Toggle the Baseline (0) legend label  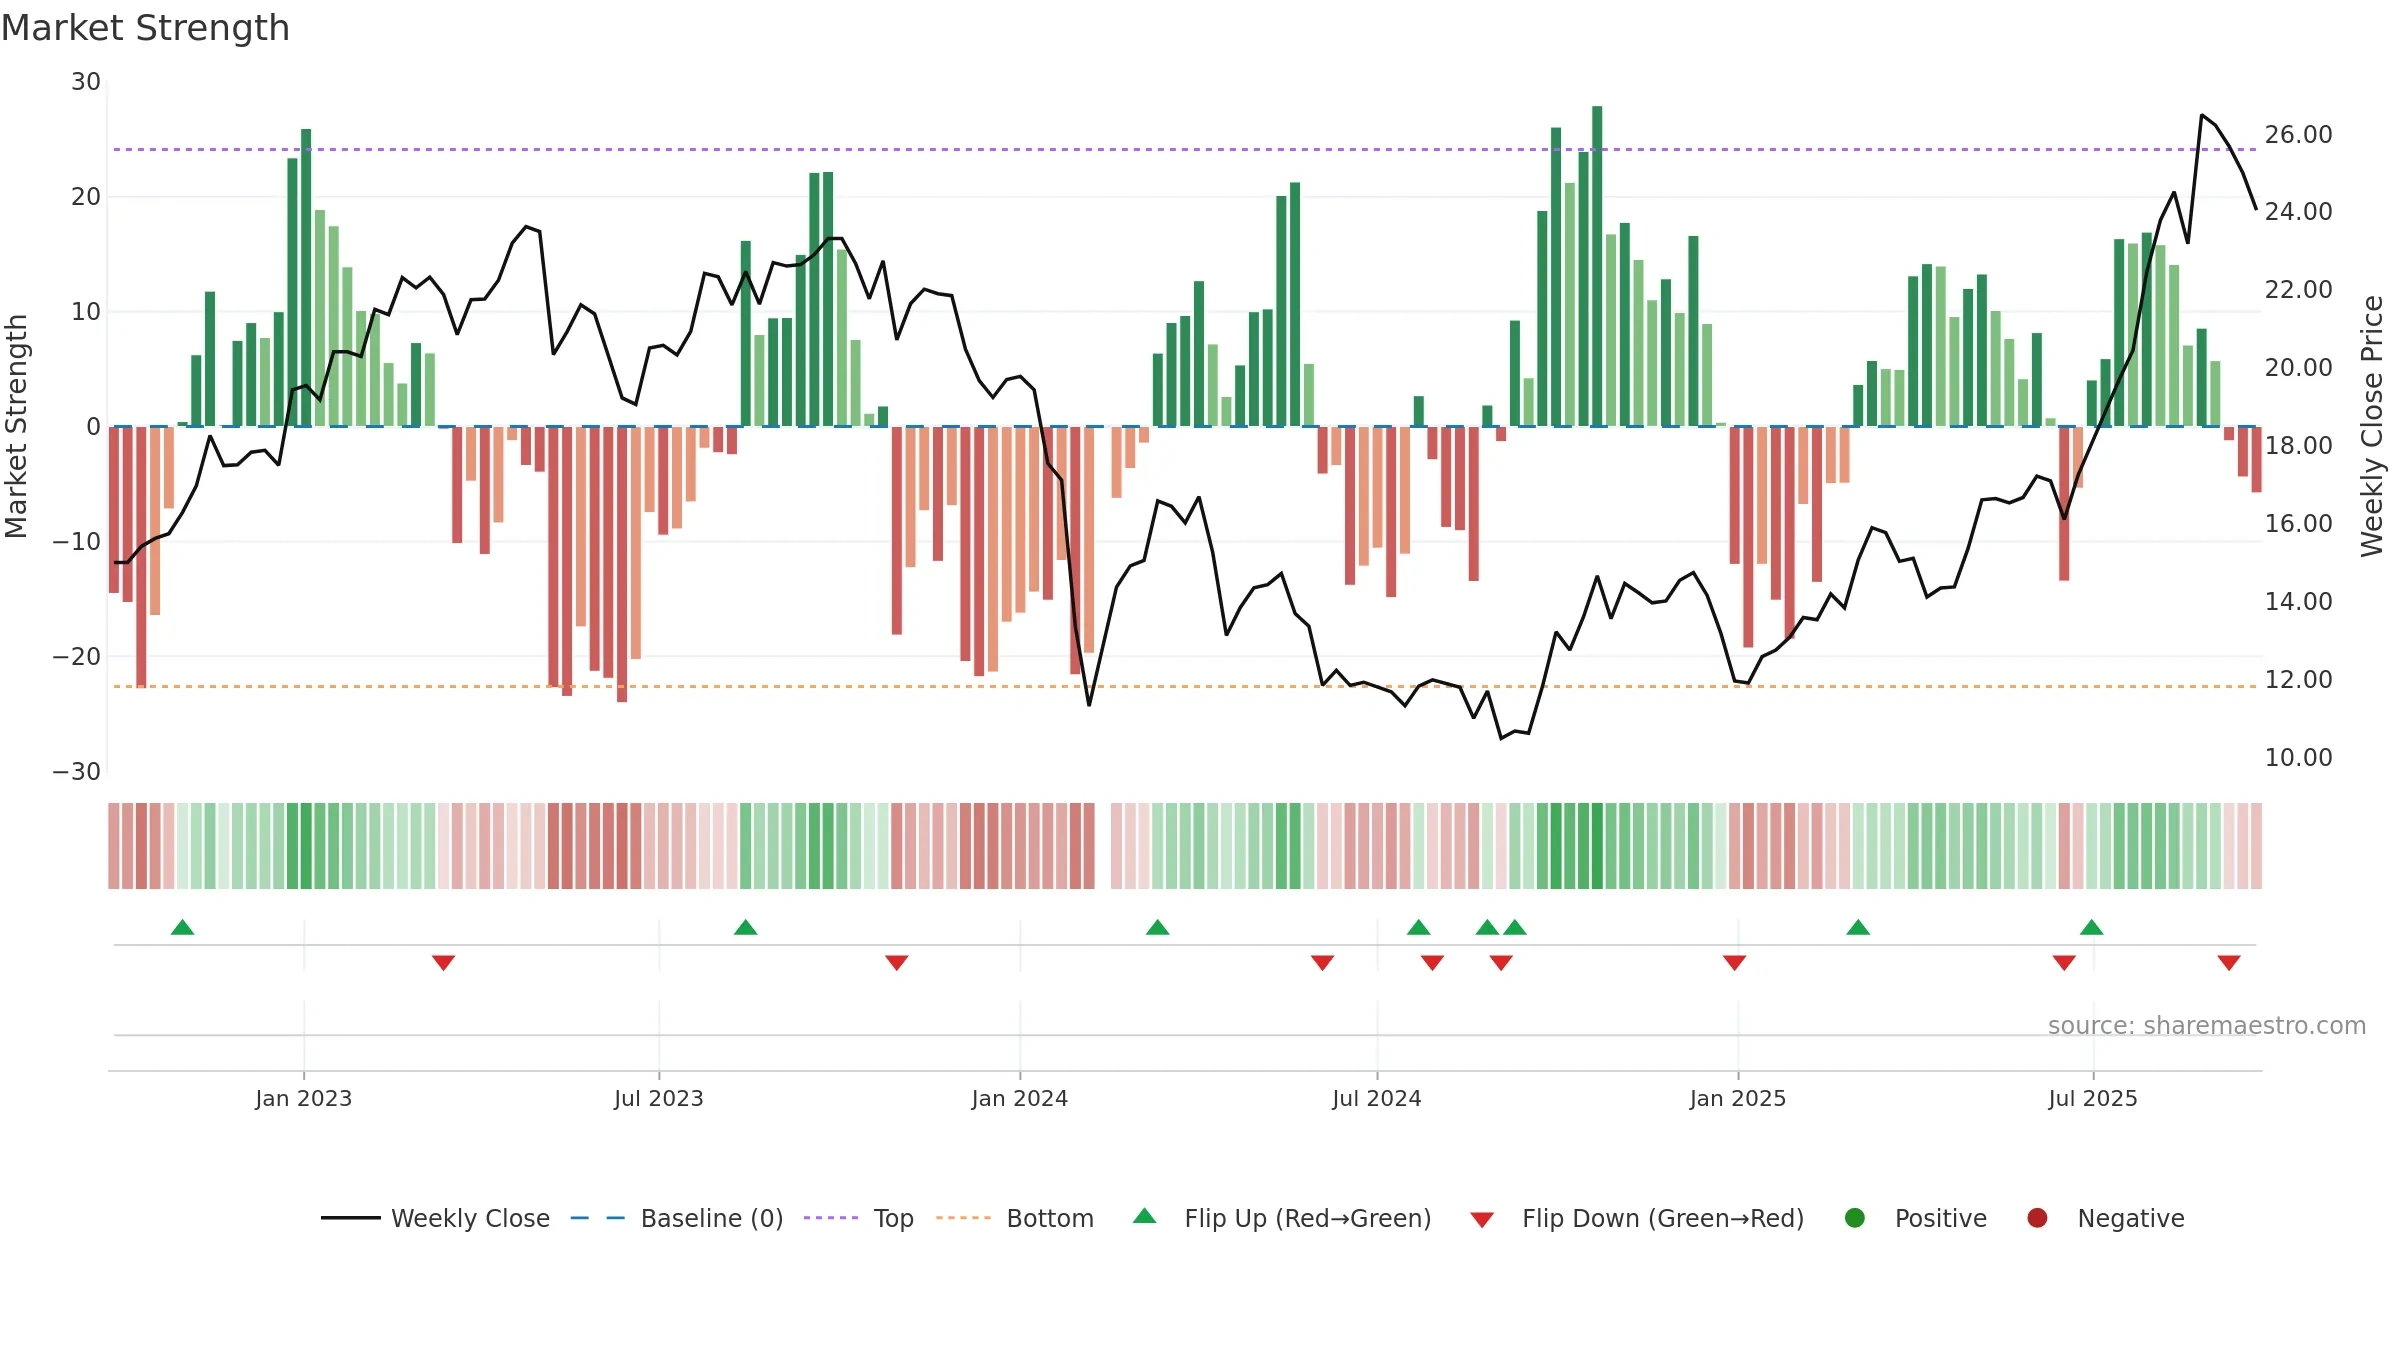712,1219
